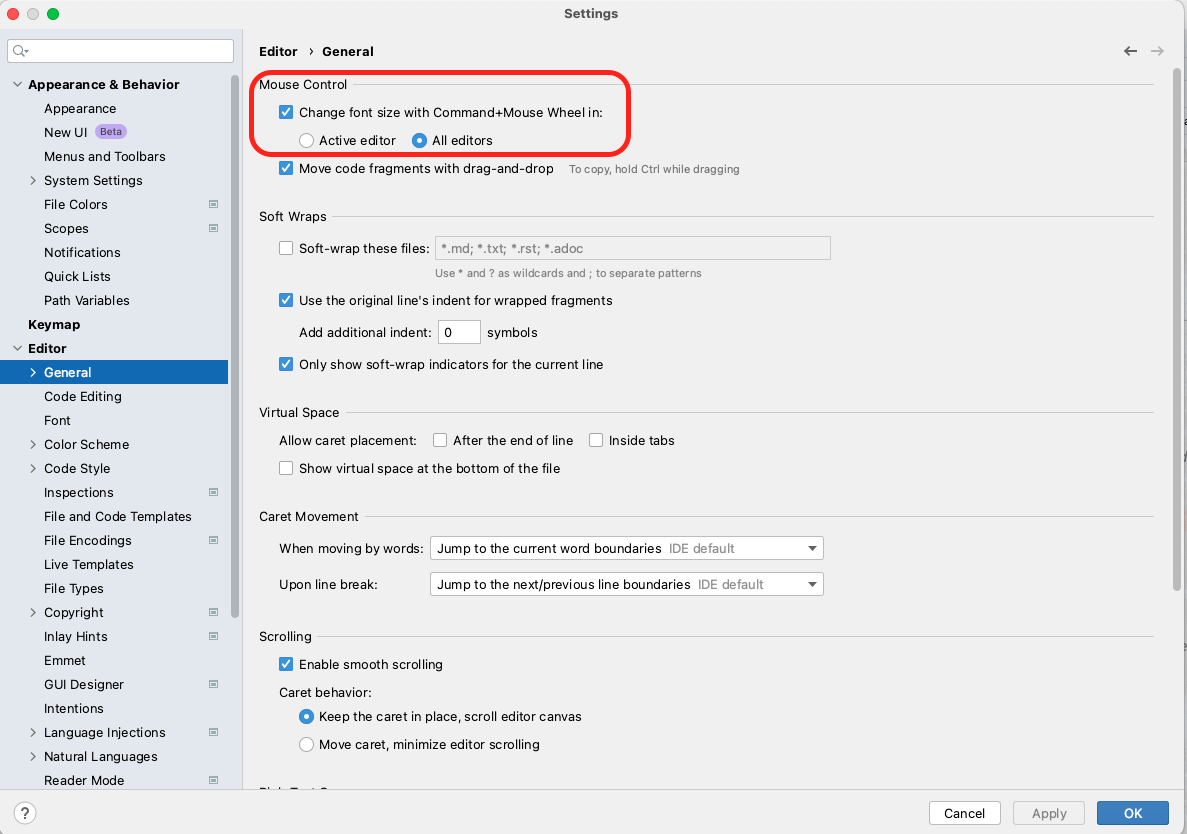The height and width of the screenshot is (834, 1187).
Task: Click the icon next to Inspections
Action: (213, 492)
